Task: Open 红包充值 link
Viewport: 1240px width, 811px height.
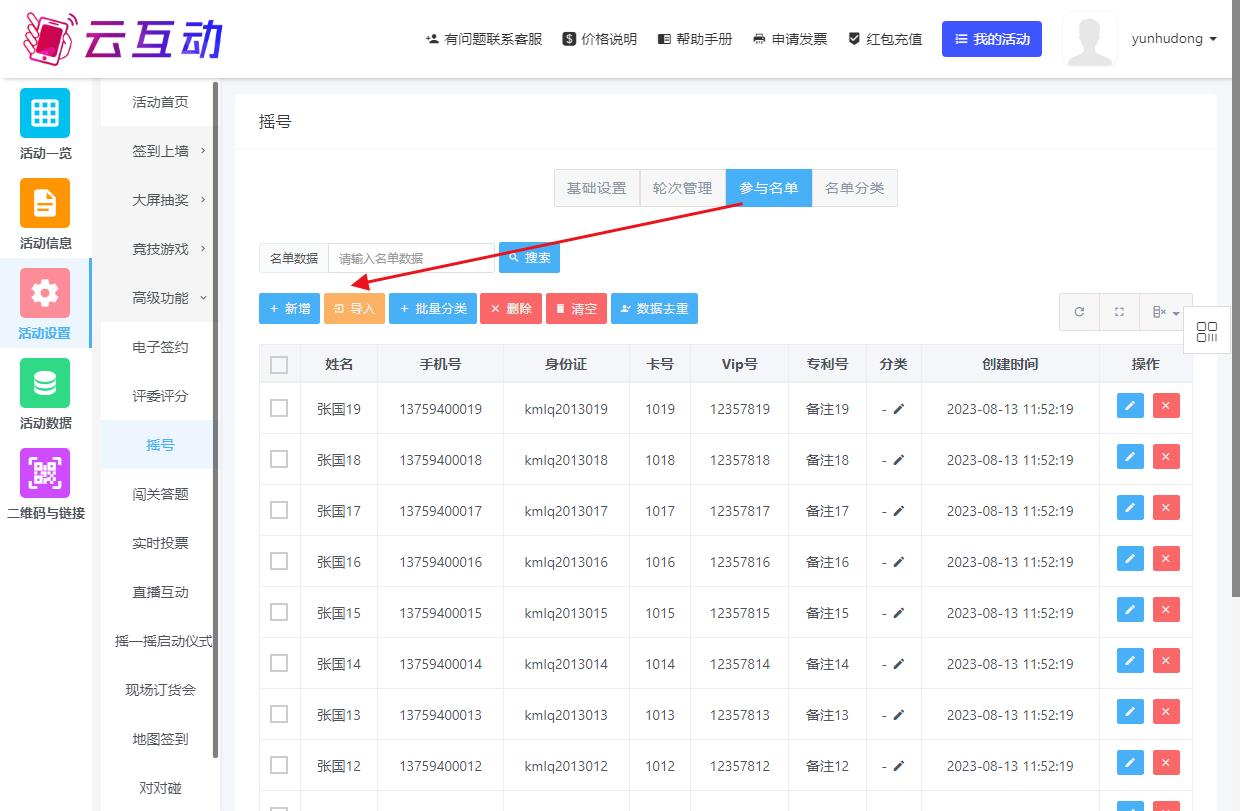Action: (x=885, y=39)
